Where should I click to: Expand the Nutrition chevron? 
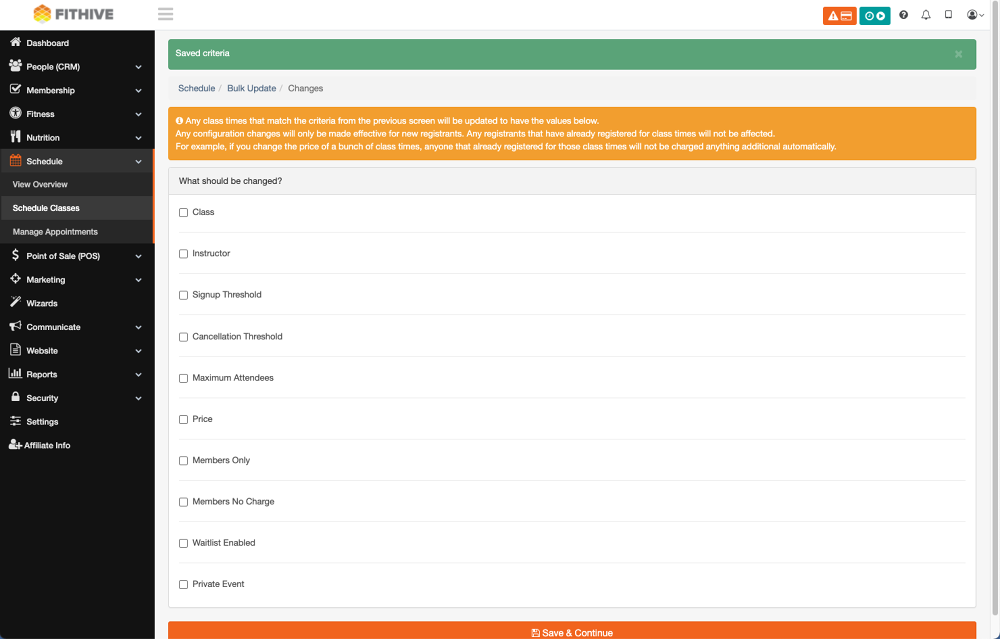(138, 138)
